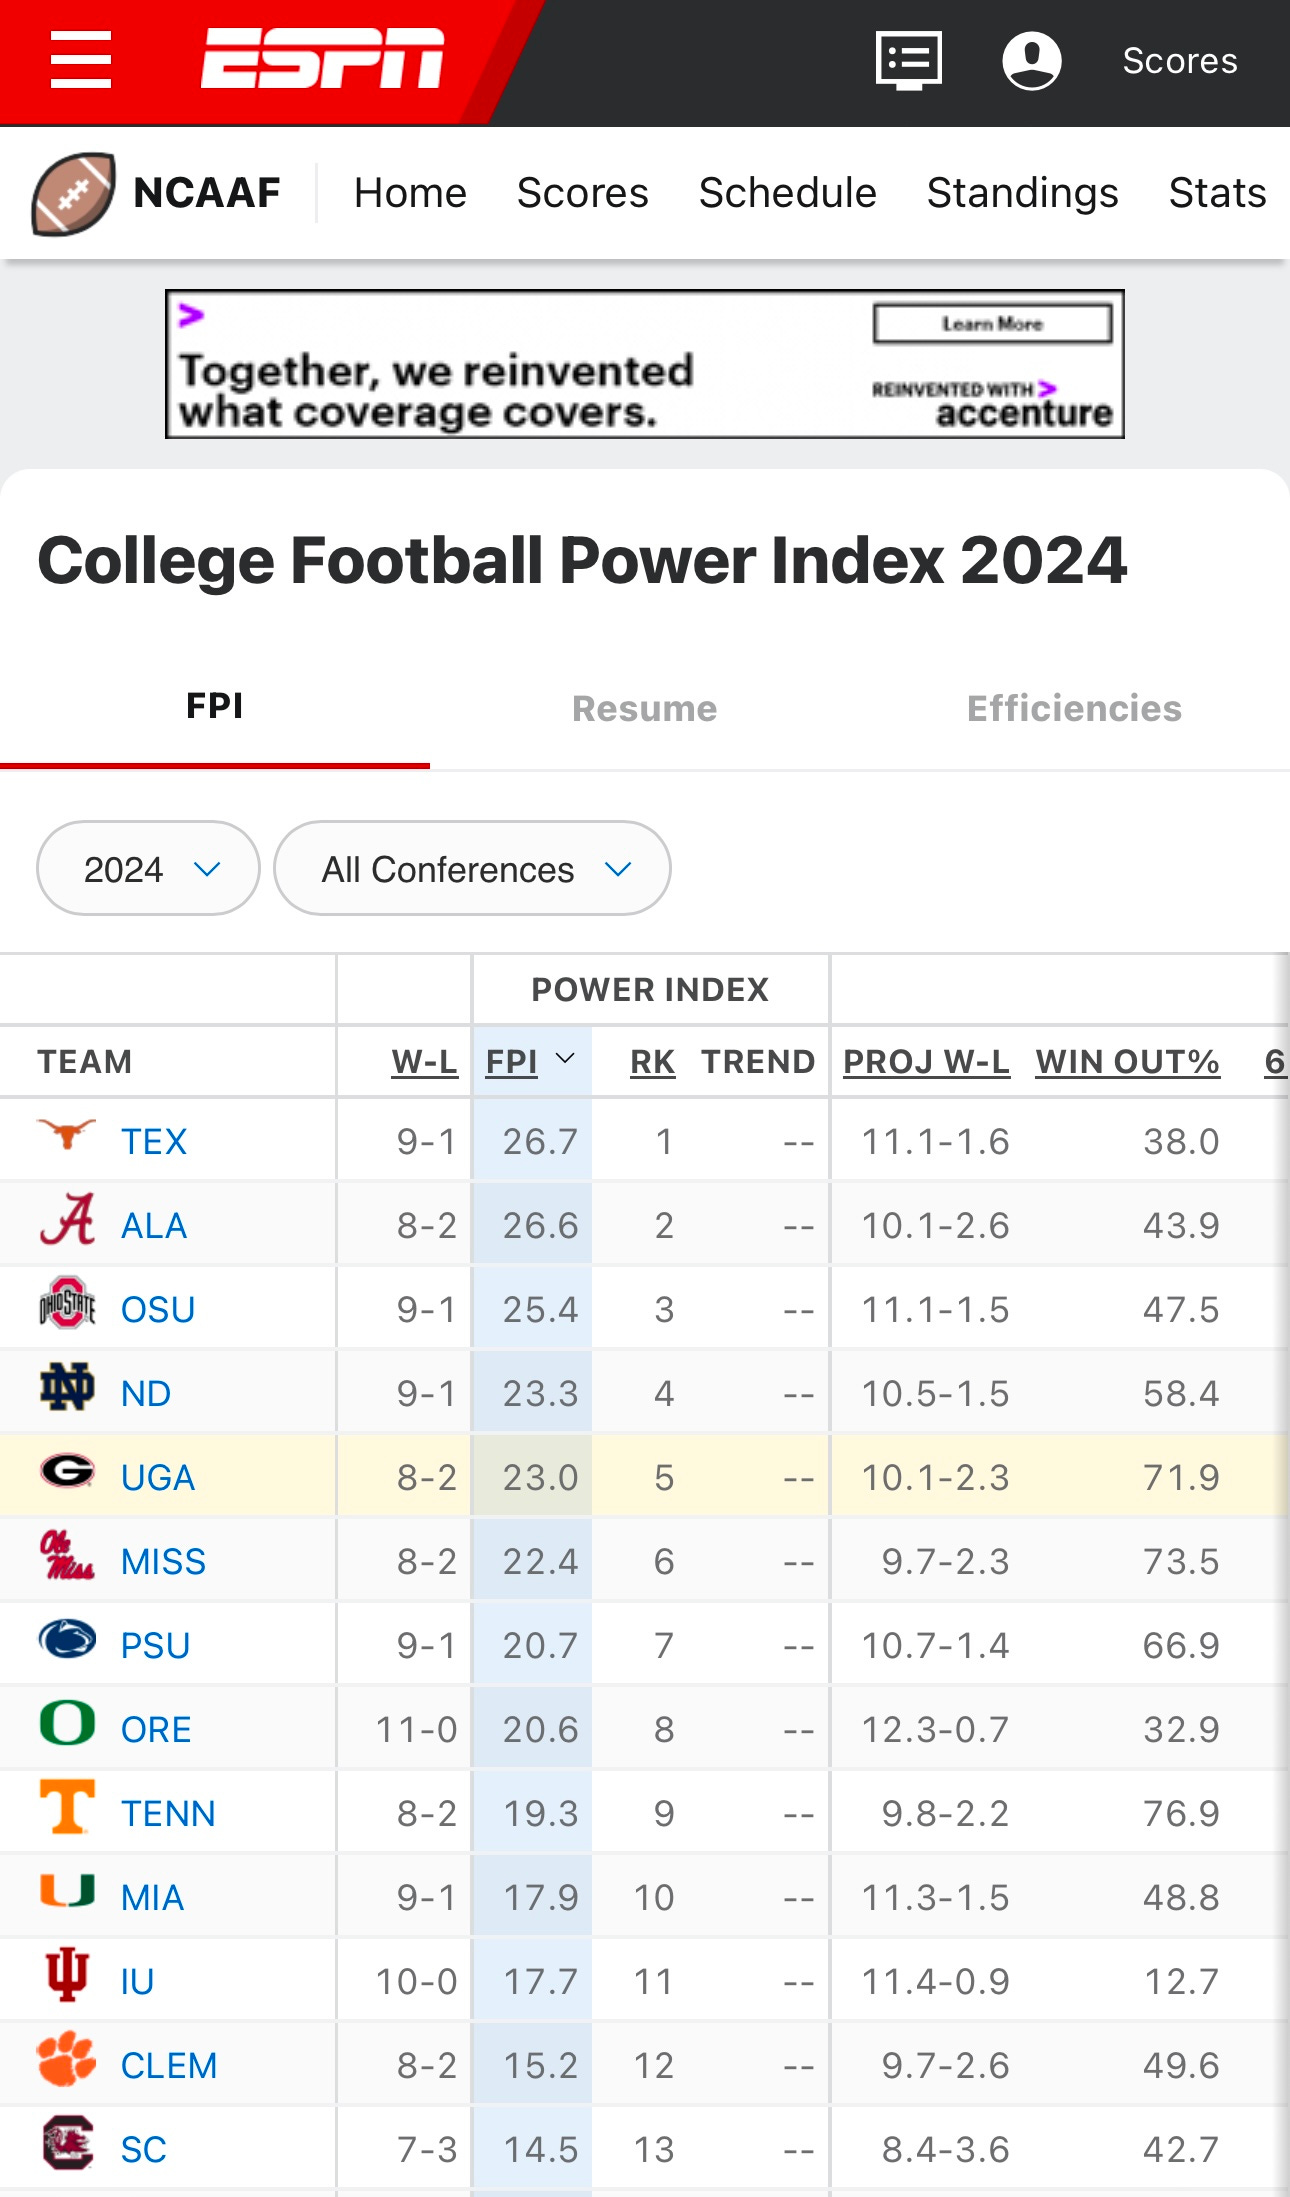
Task: Click the Clemson tiger paw logo
Action: (67, 2060)
